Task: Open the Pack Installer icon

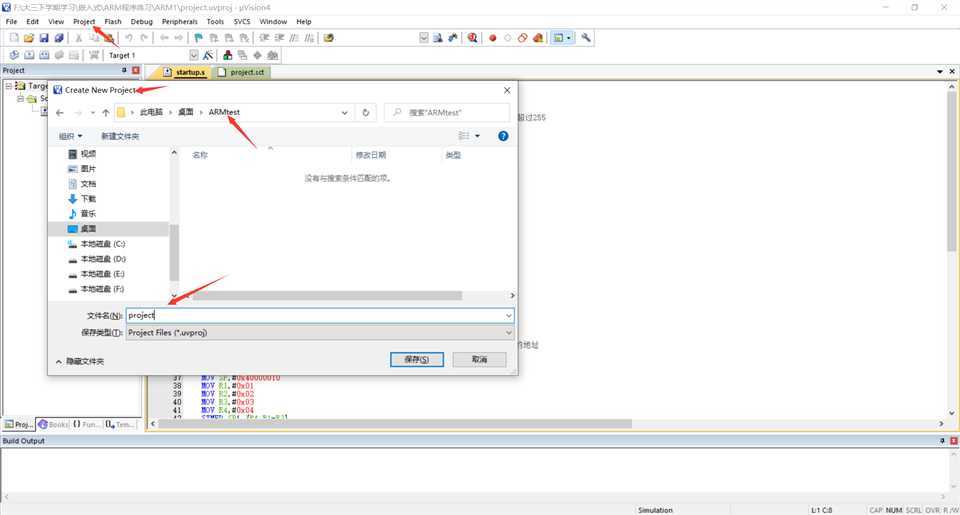Action: (272, 55)
